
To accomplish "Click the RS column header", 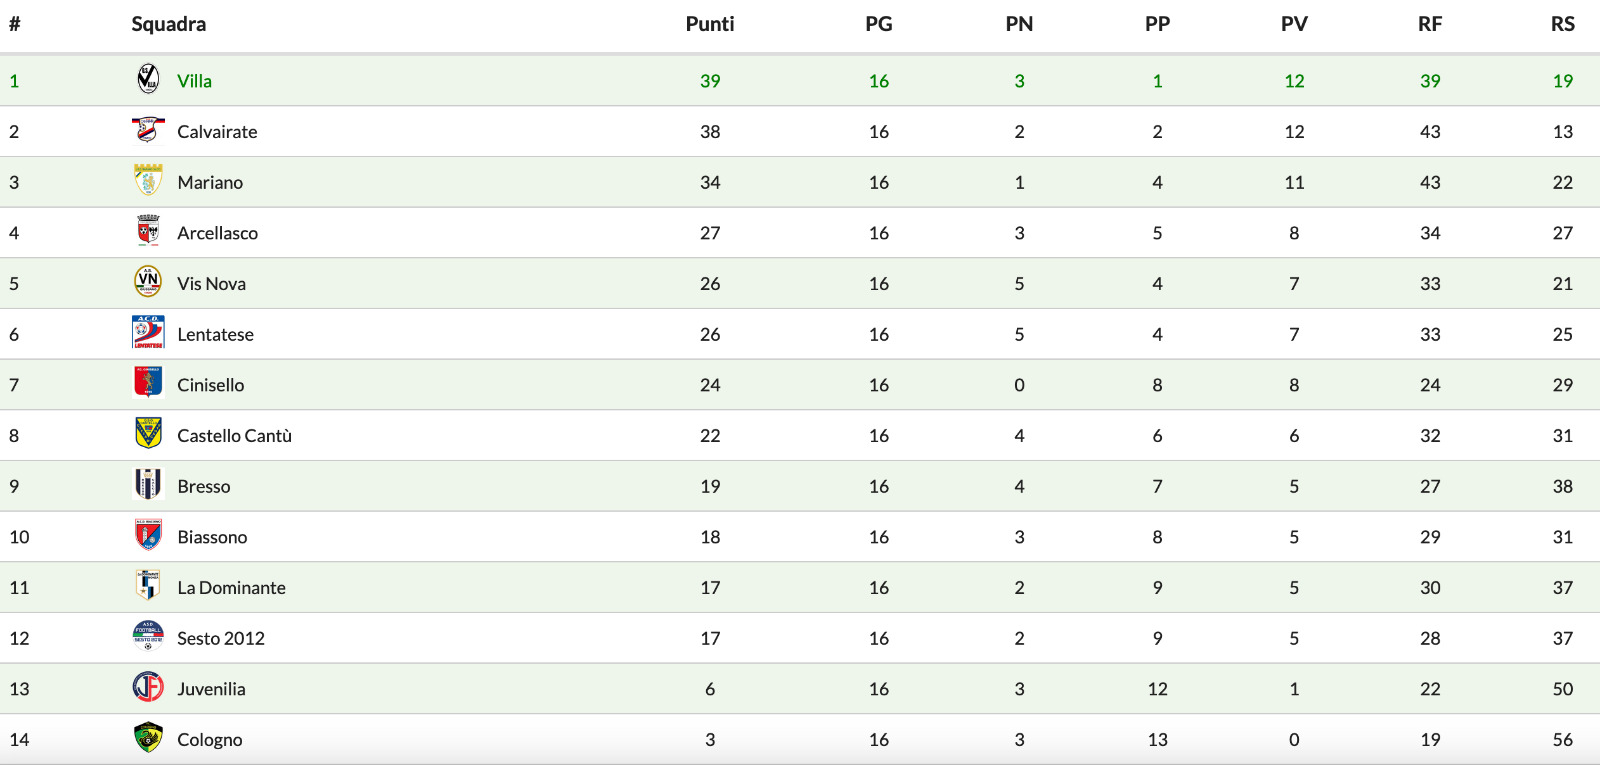I will pyautogui.click(x=1563, y=24).
